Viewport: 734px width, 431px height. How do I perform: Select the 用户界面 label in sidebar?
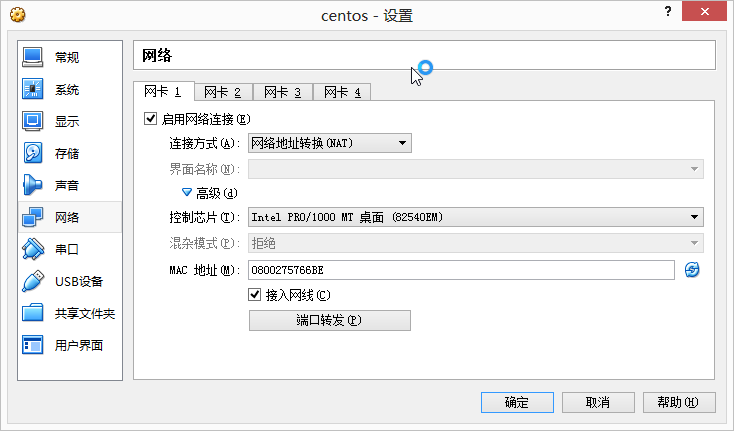[x=79, y=345]
